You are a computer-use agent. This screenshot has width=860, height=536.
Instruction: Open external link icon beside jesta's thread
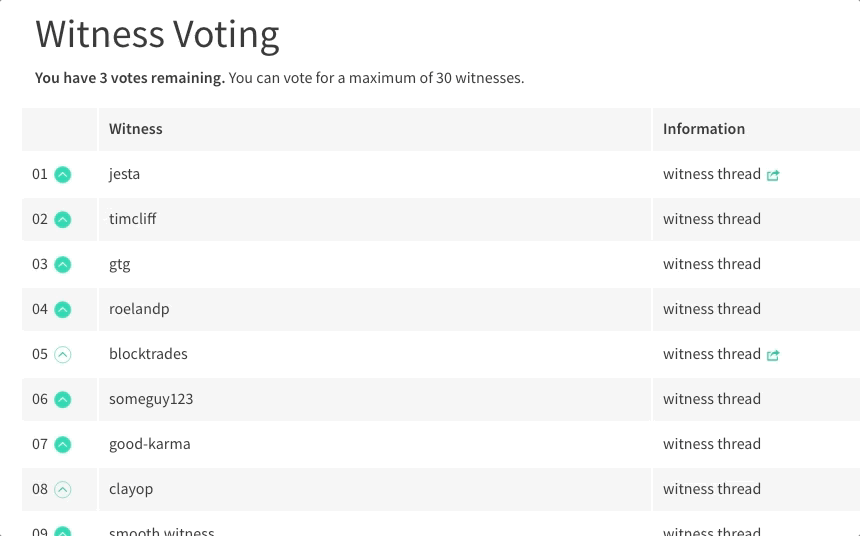[x=773, y=175]
